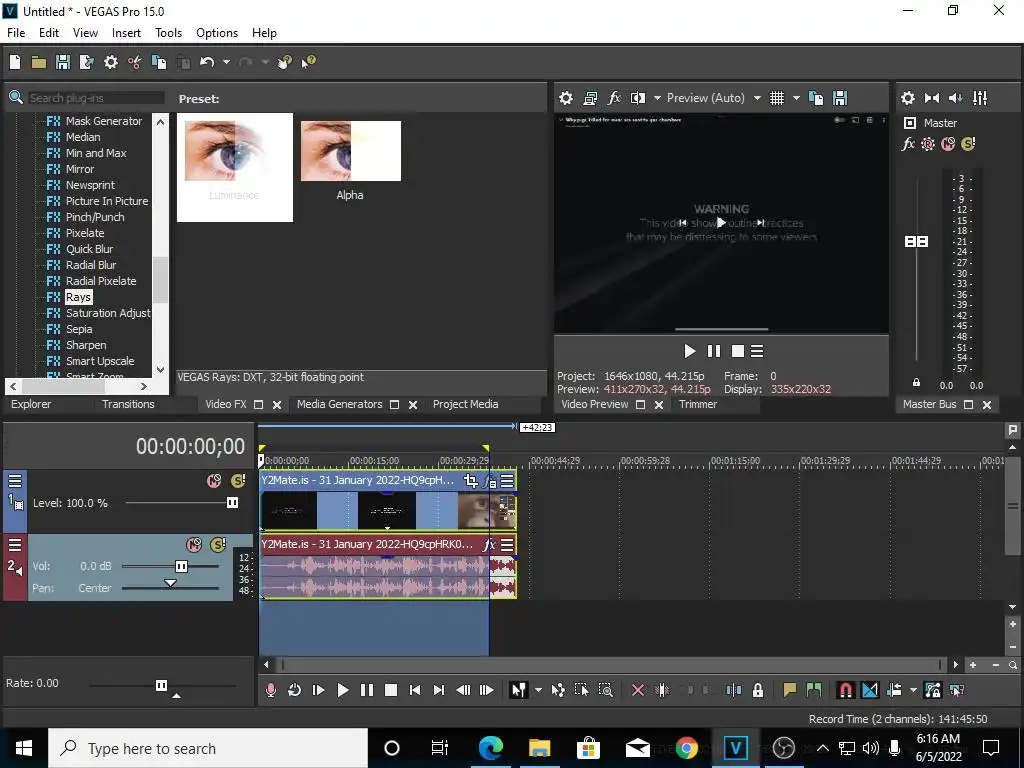Save preview snapshot to file icon
The image size is (1024, 768).
point(840,98)
